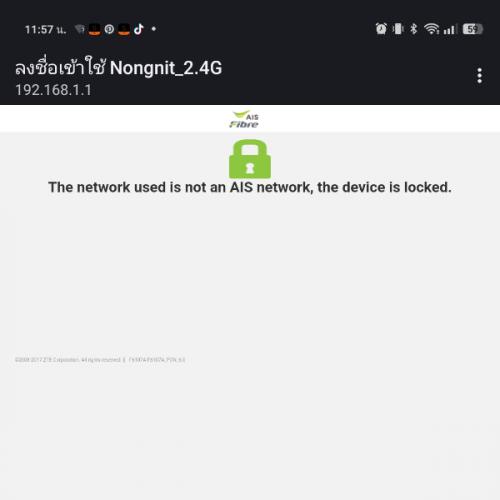Tap the Bluetooth status icon
Image resolution: width=500 pixels, height=500 pixels.
[x=414, y=29]
